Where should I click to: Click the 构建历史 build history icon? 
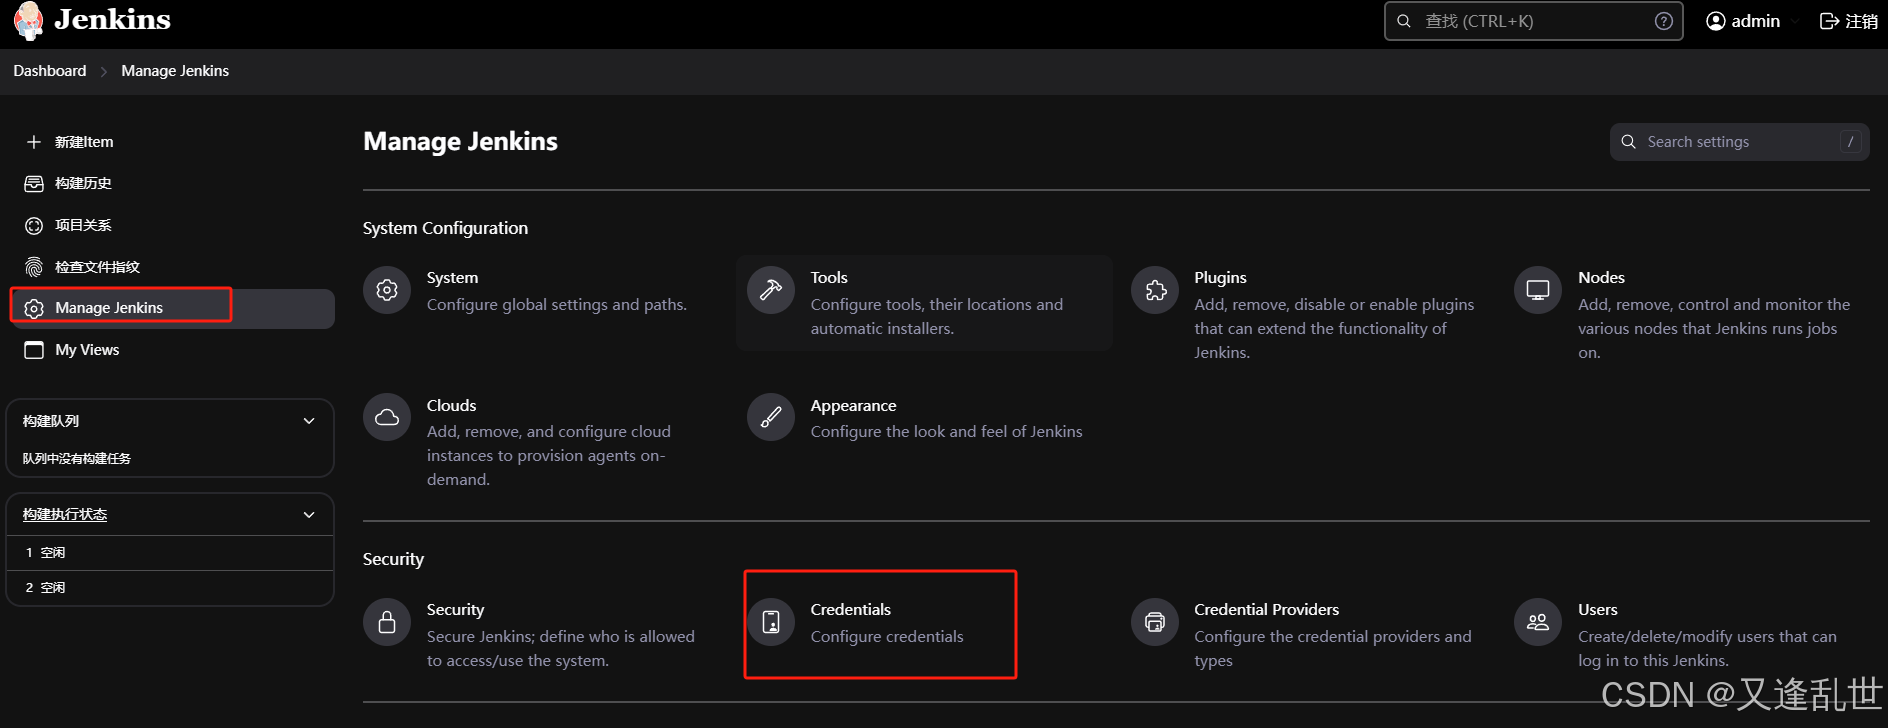click(34, 183)
